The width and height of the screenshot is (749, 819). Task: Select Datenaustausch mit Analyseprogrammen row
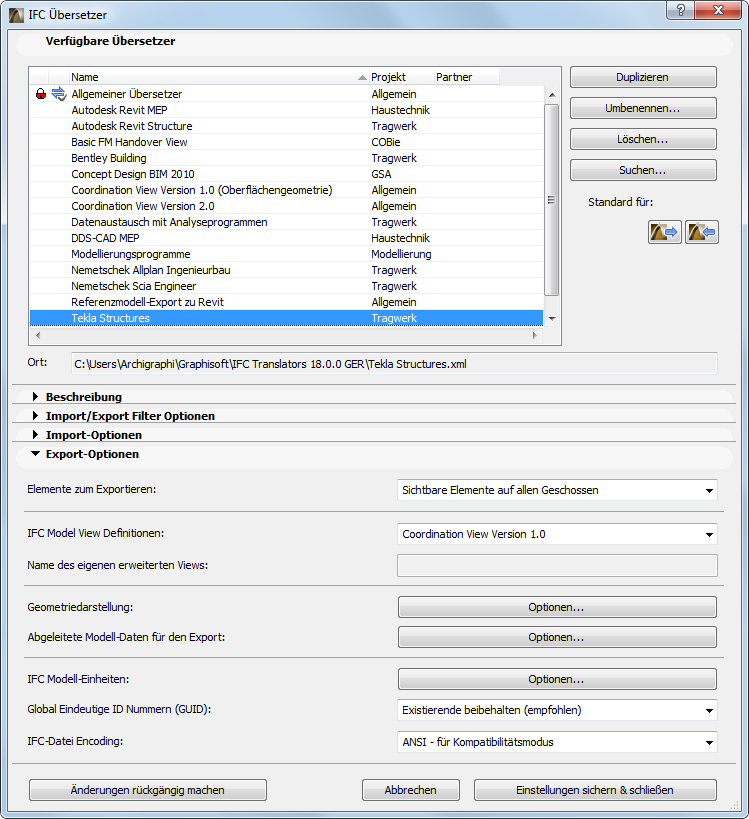click(286, 222)
